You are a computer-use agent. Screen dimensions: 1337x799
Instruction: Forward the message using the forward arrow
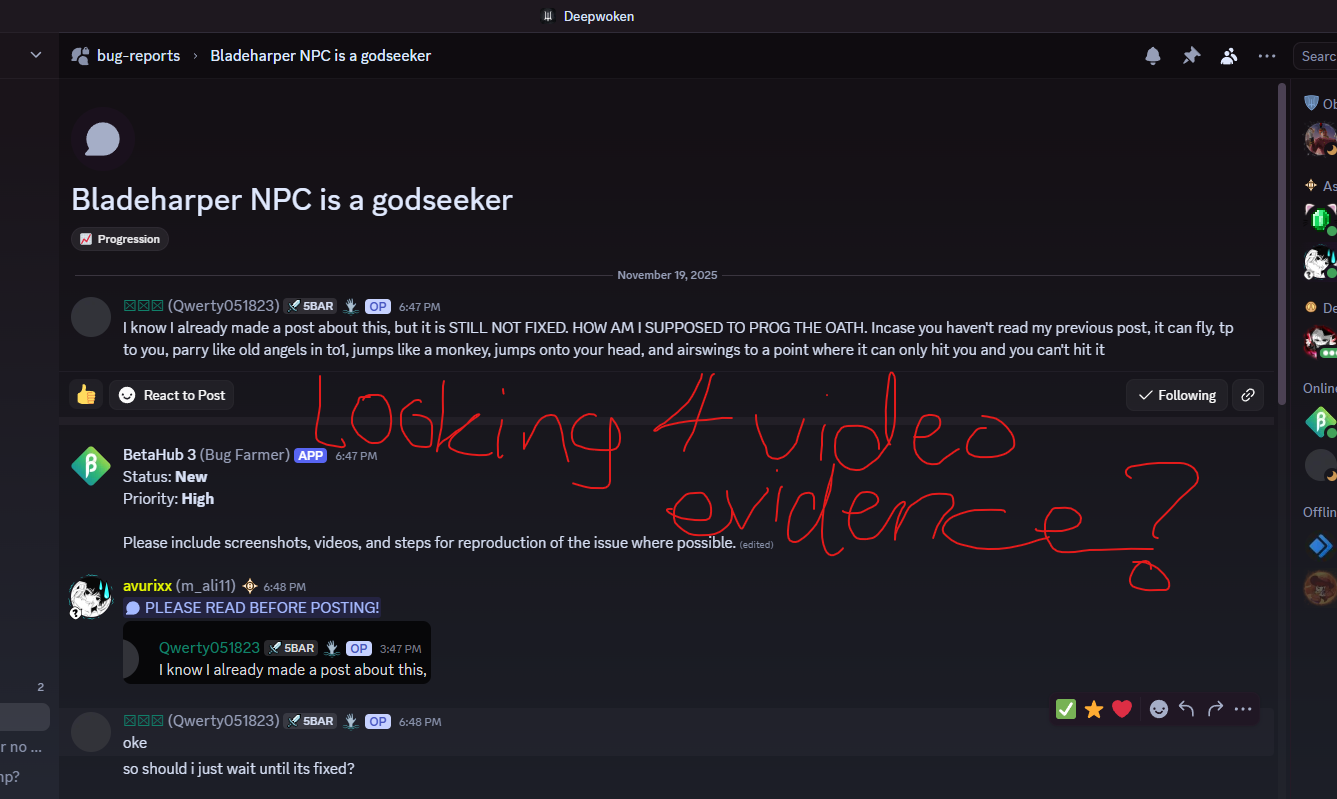pos(1215,709)
